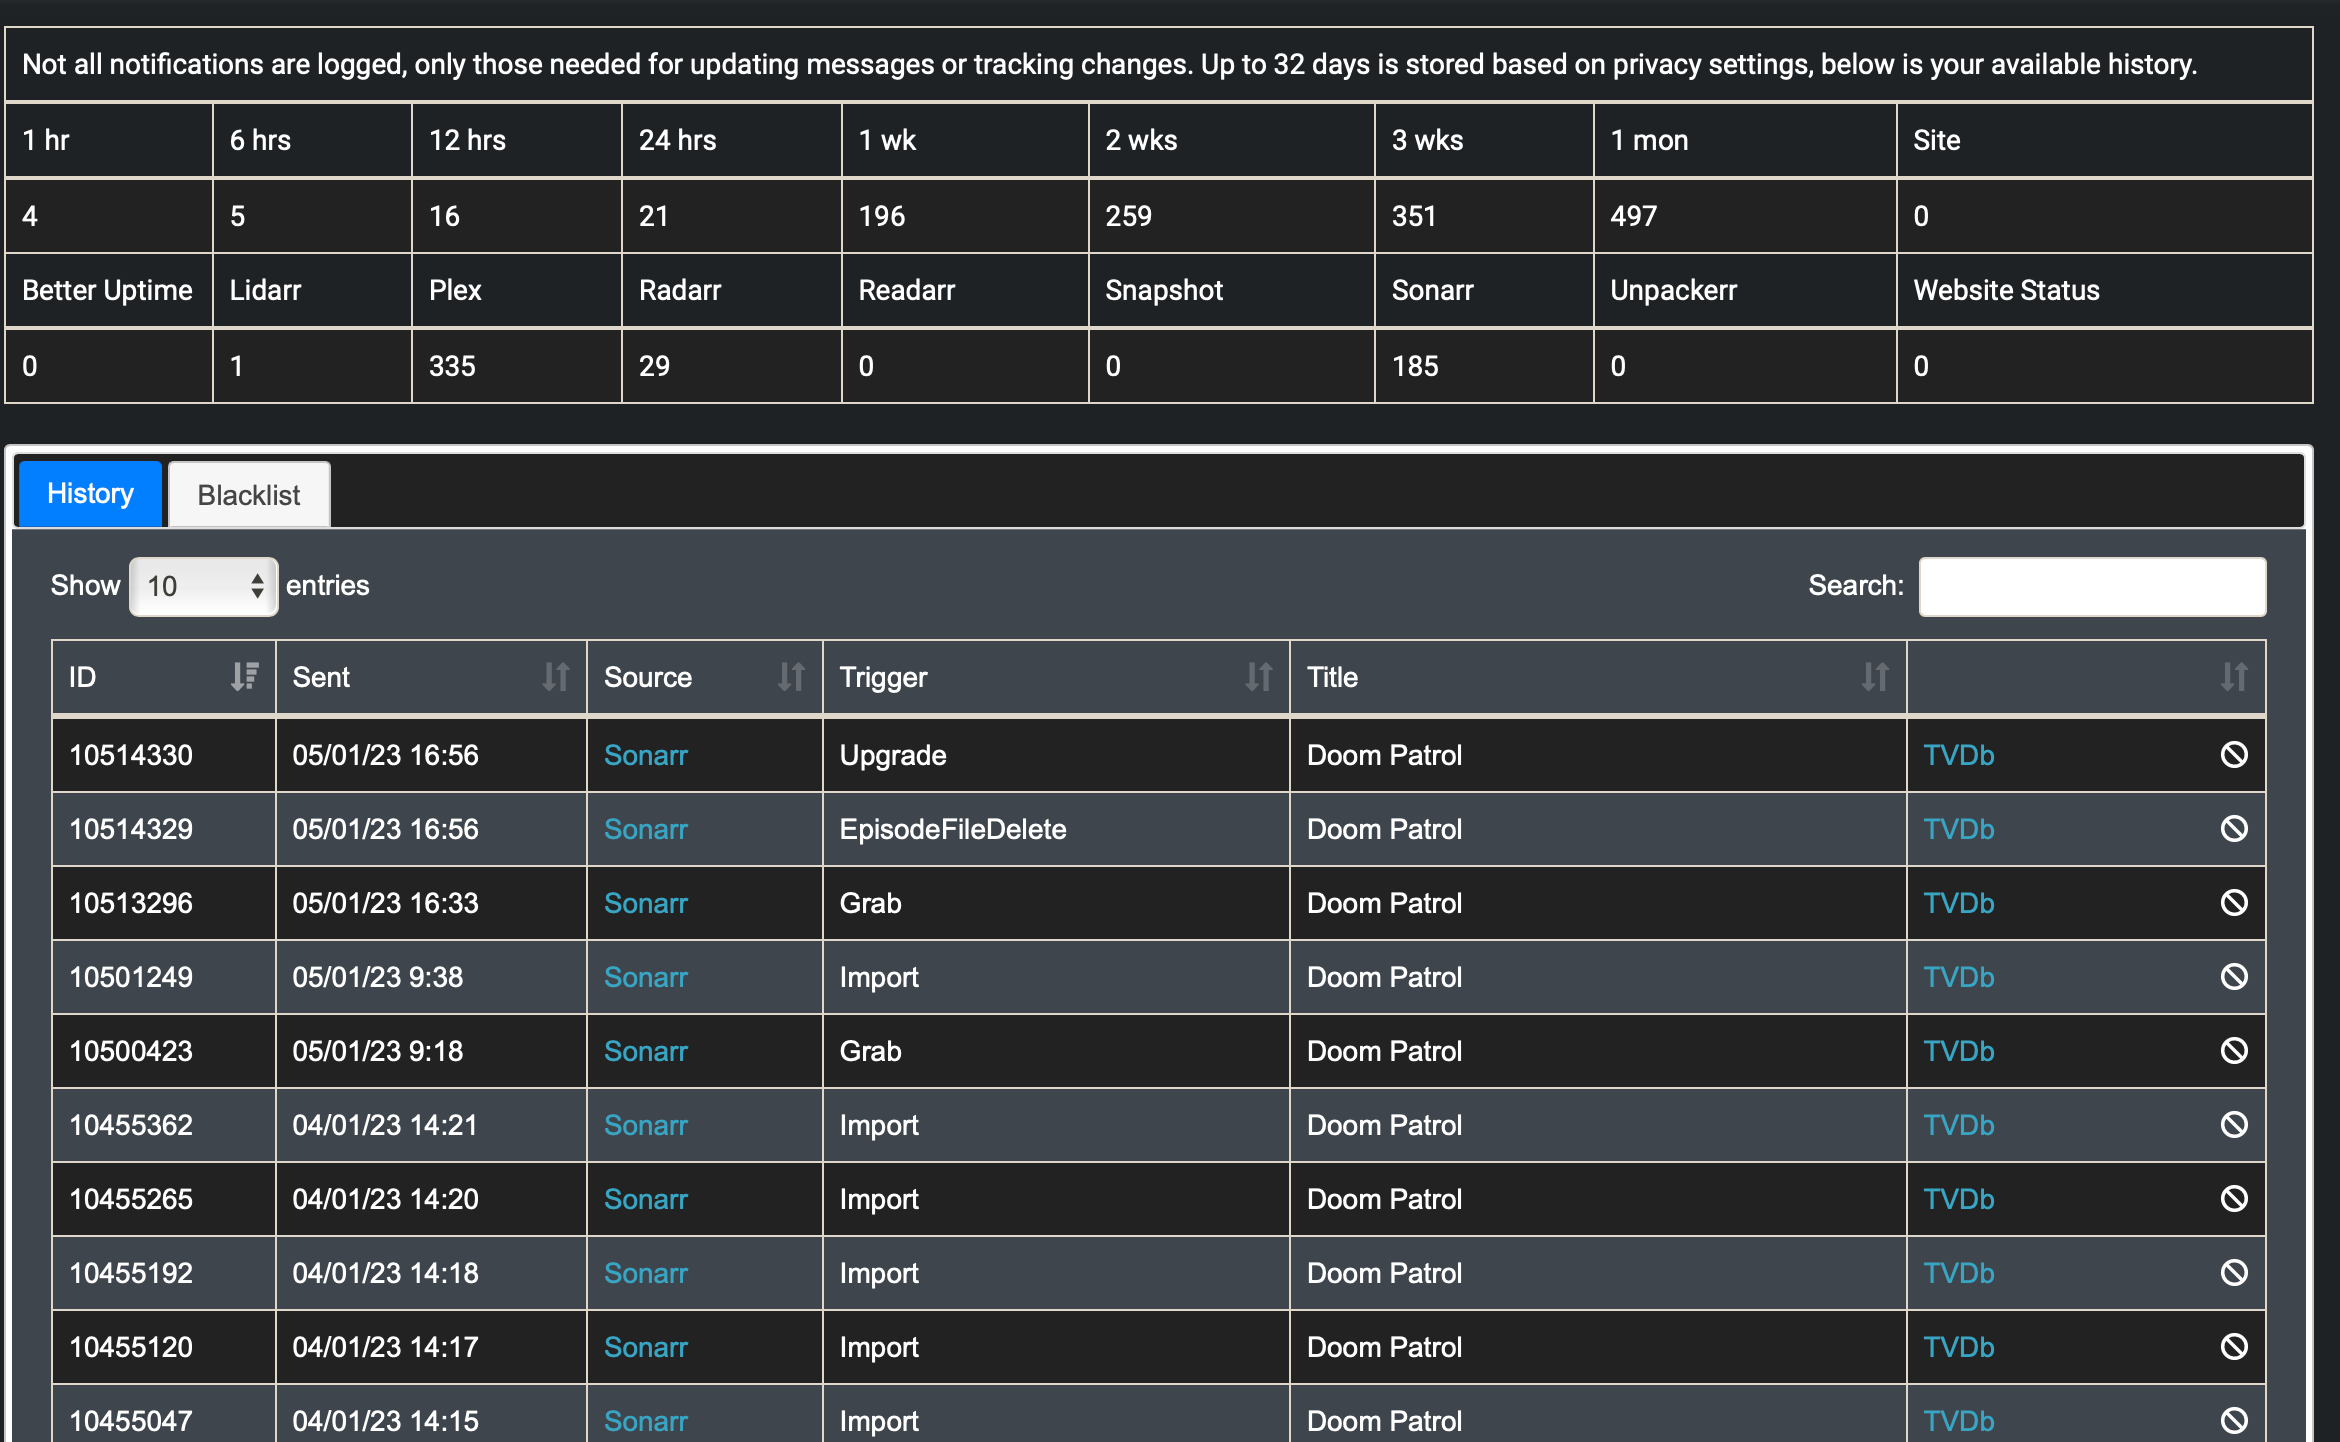This screenshot has height=1442, width=2340.
Task: Click blacklist icon for entry 10455120
Action: click(x=2233, y=1347)
